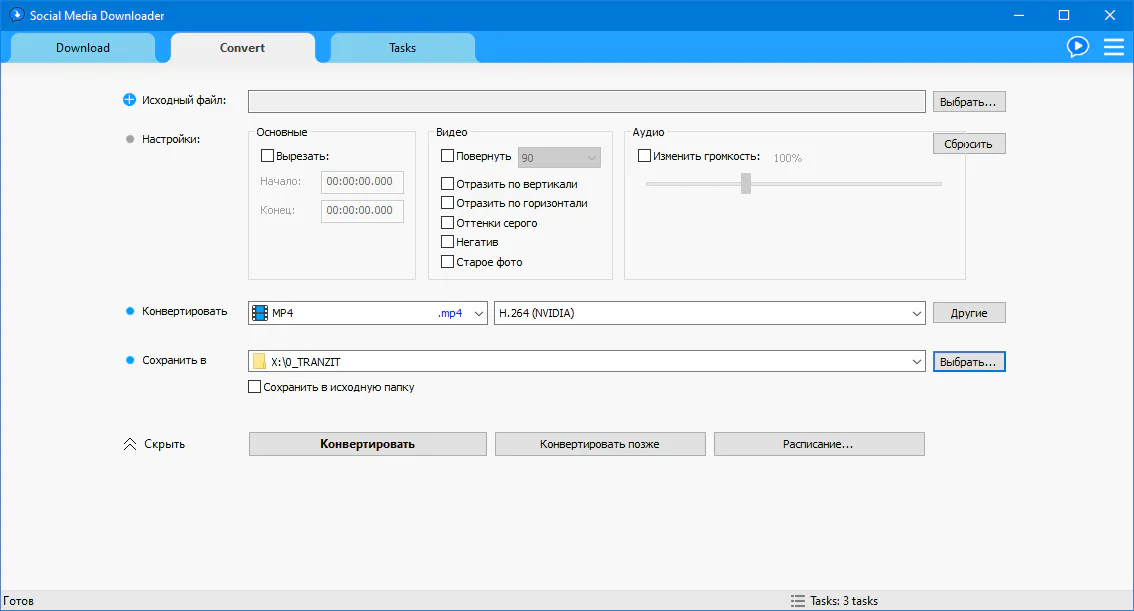This screenshot has width=1134, height=611.
Task: Enable the Вырезать checkbox
Action: pyautogui.click(x=267, y=156)
